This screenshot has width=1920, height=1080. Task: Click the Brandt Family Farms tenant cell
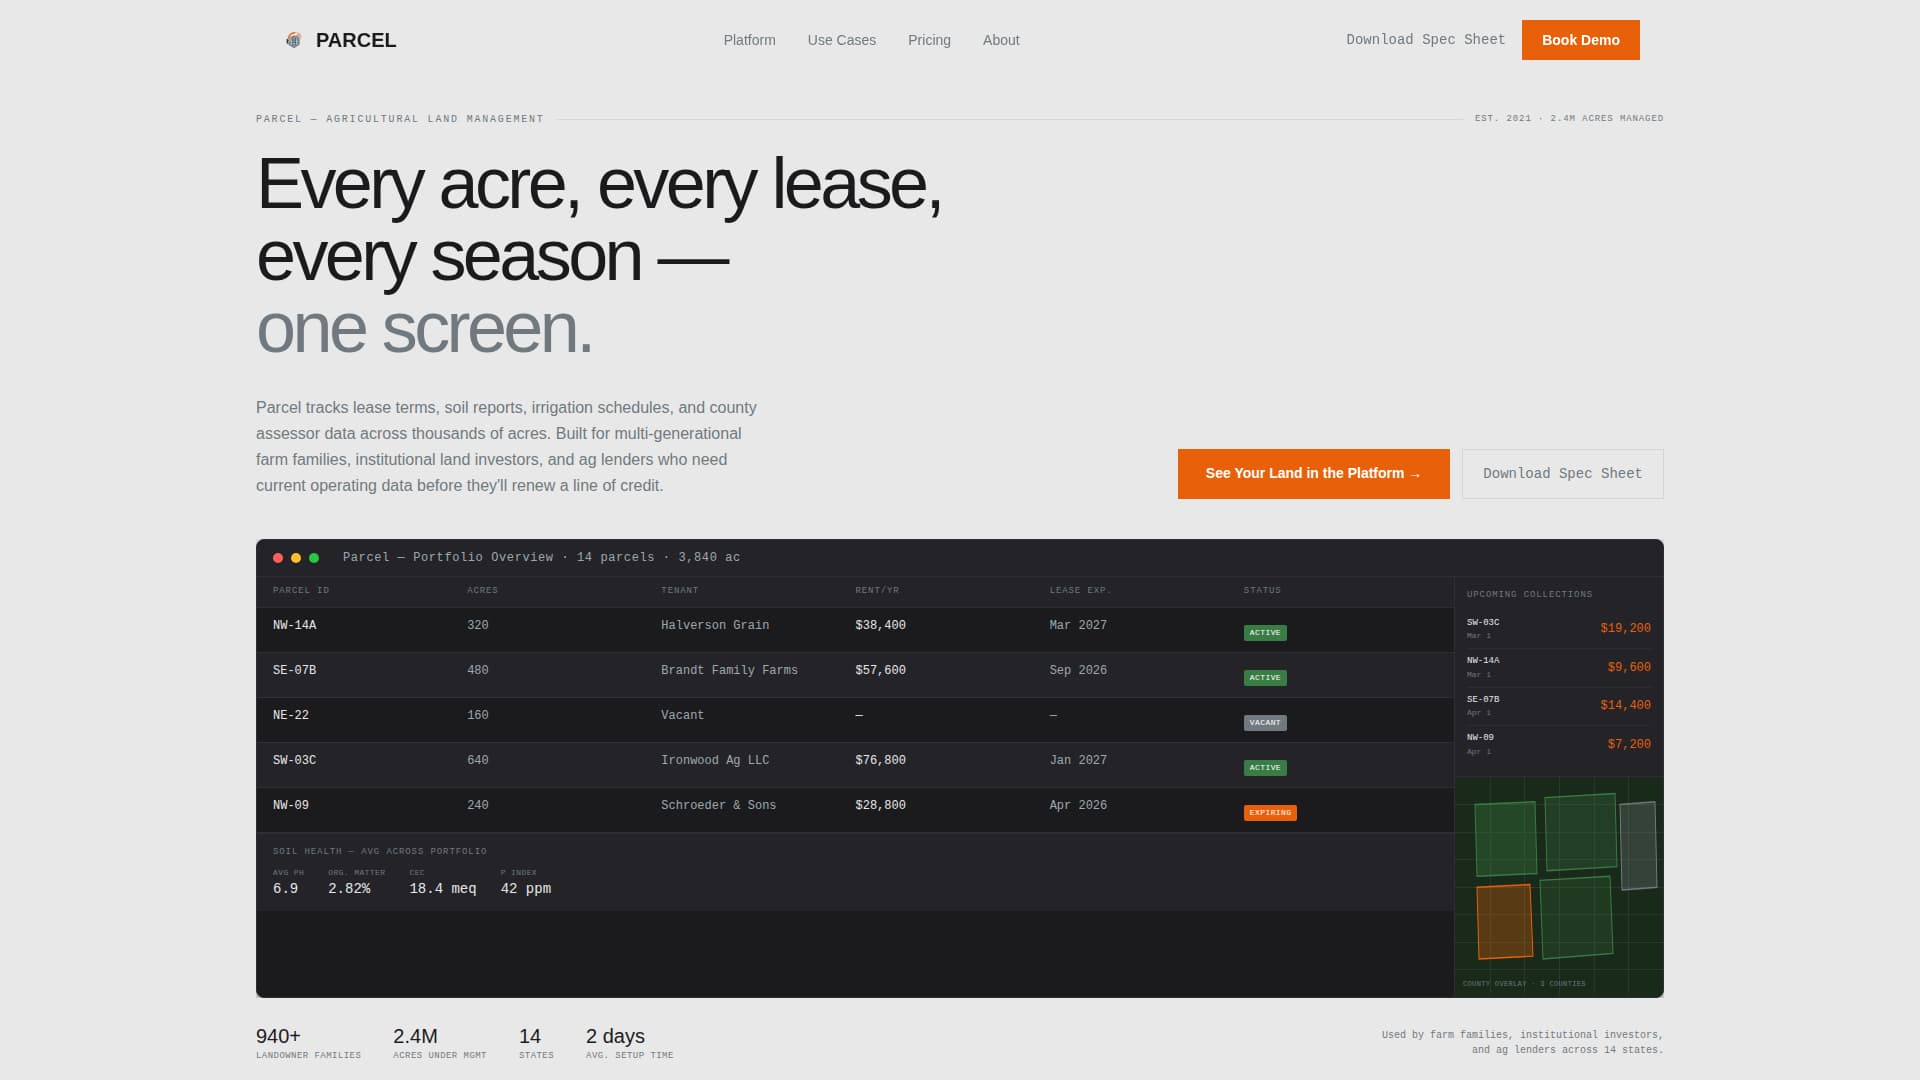point(729,670)
